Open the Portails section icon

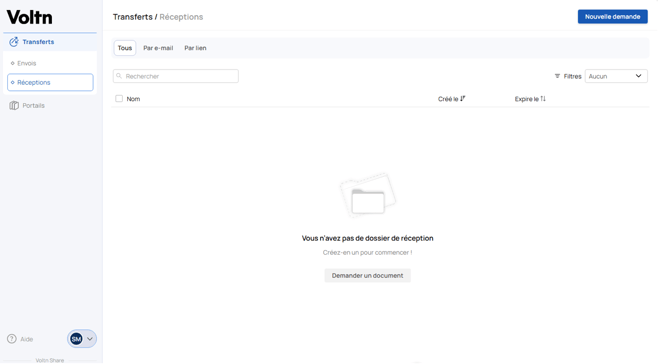pyautogui.click(x=14, y=106)
